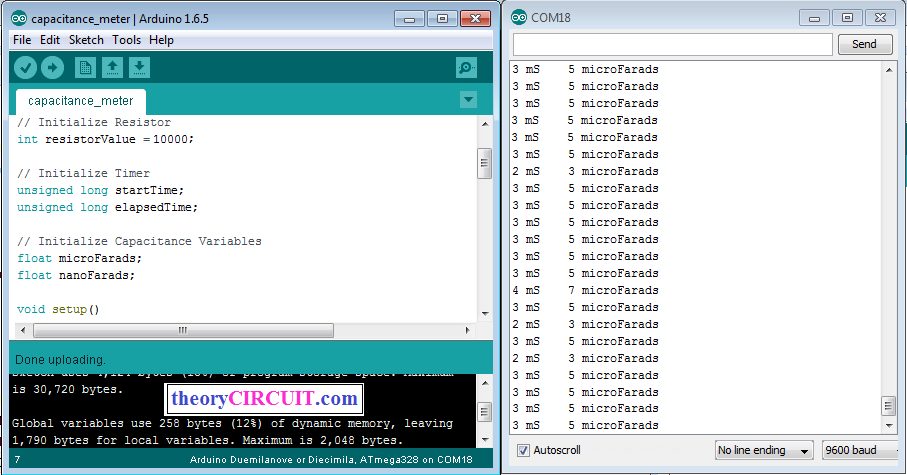Screen dimensions: 907x475
Task: Click the code editor horizontal scrollbar thumb
Action: pyautogui.click(x=183, y=330)
